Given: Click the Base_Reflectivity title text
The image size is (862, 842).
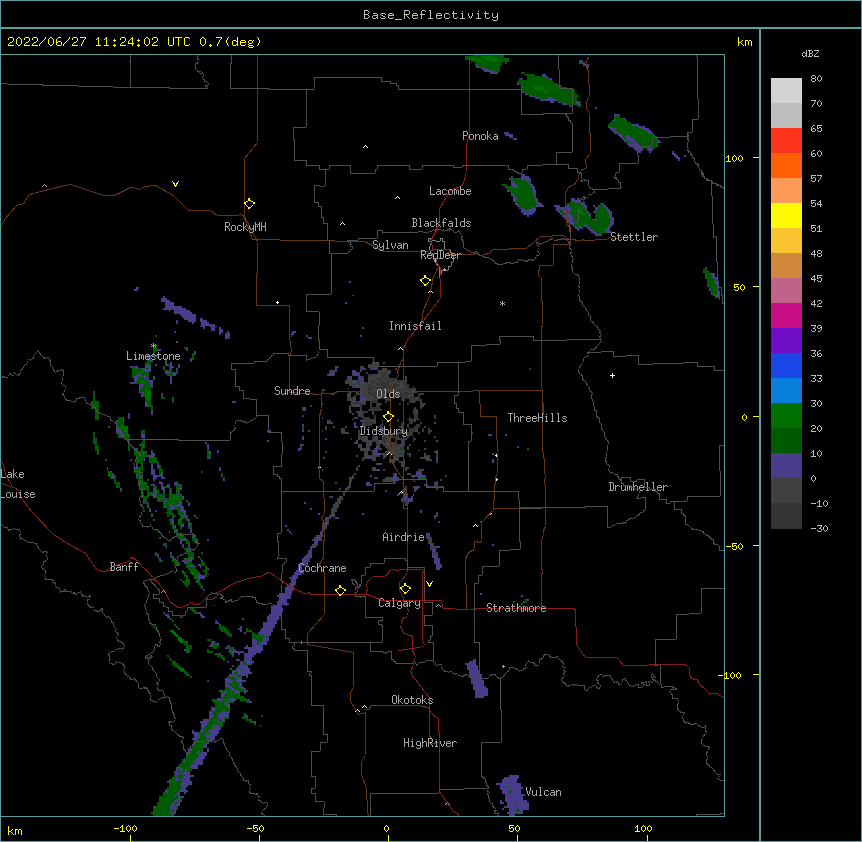Looking at the screenshot, I should click(431, 15).
